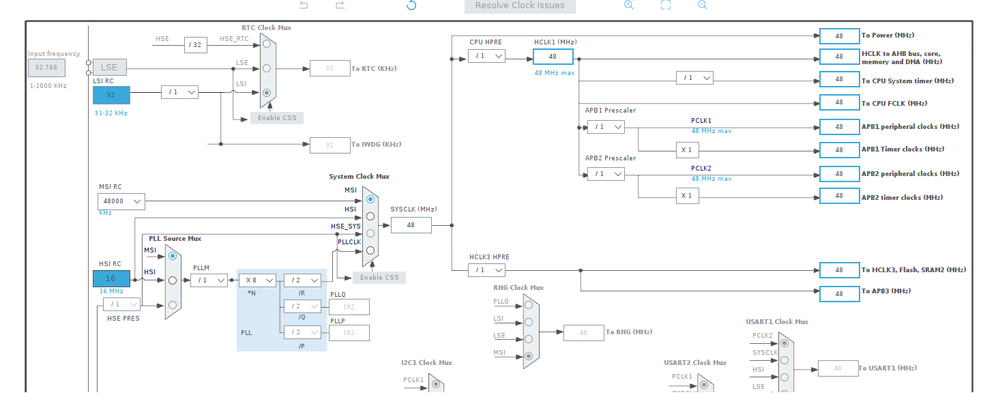This screenshot has width=998, height=393.
Task: Click the fit-to-screen zoom icon
Action: (x=666, y=5)
